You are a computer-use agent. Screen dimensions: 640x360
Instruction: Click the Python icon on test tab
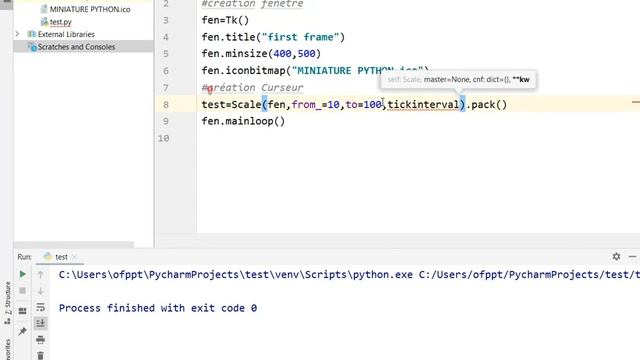click(48, 256)
